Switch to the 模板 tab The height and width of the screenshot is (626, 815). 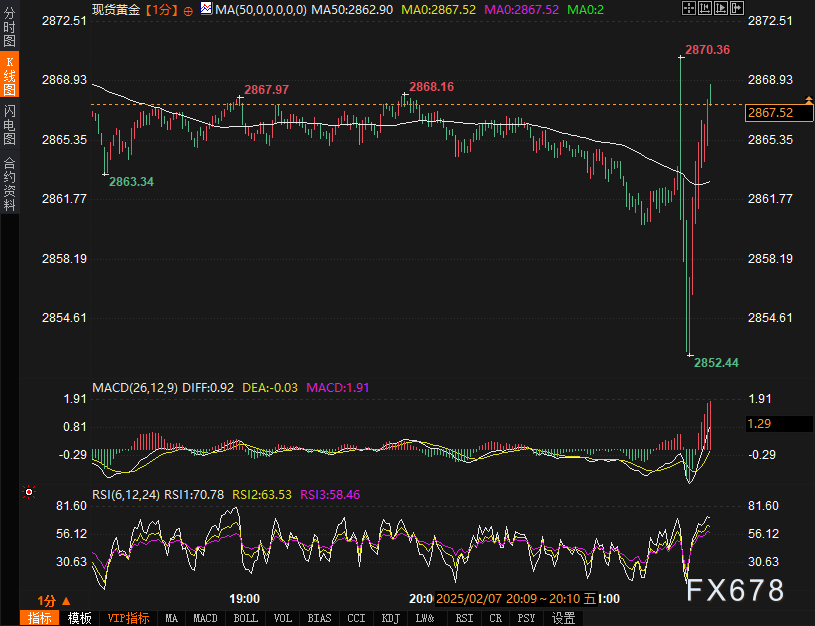point(80,618)
